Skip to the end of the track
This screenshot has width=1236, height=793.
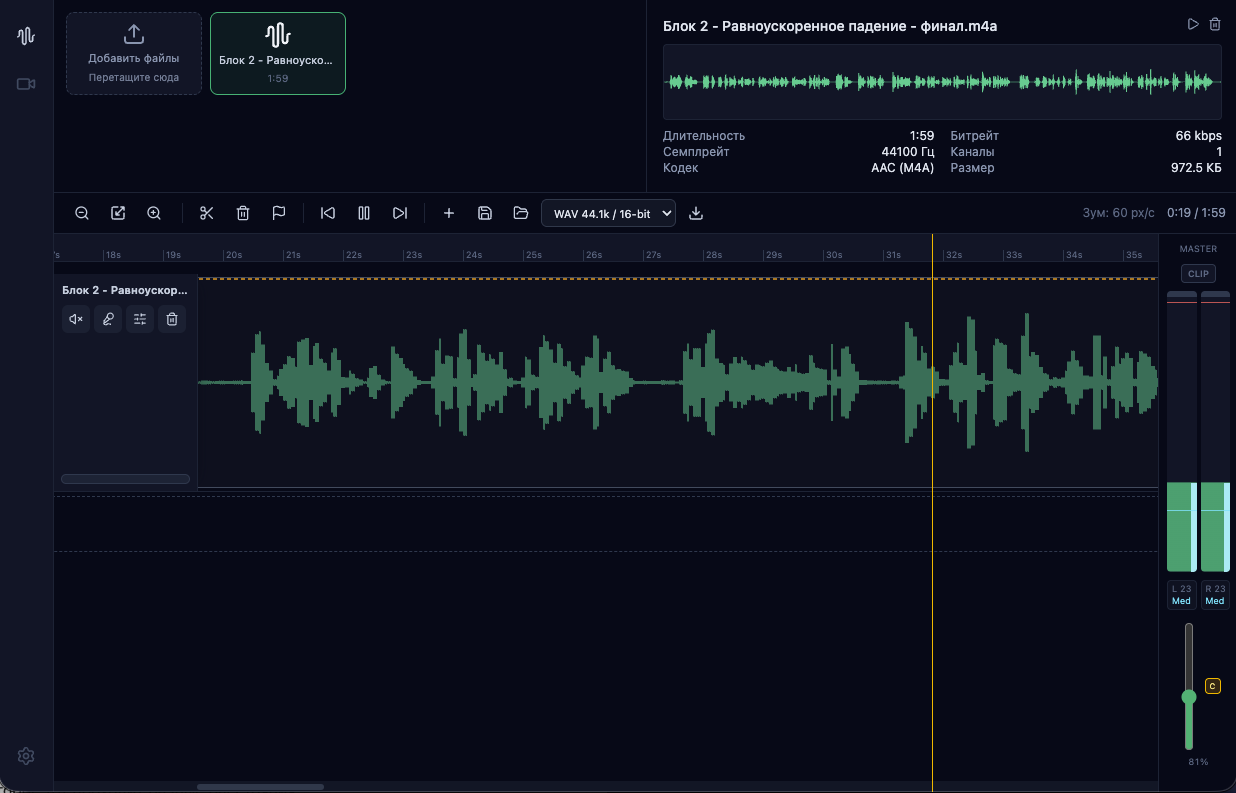(x=400, y=213)
